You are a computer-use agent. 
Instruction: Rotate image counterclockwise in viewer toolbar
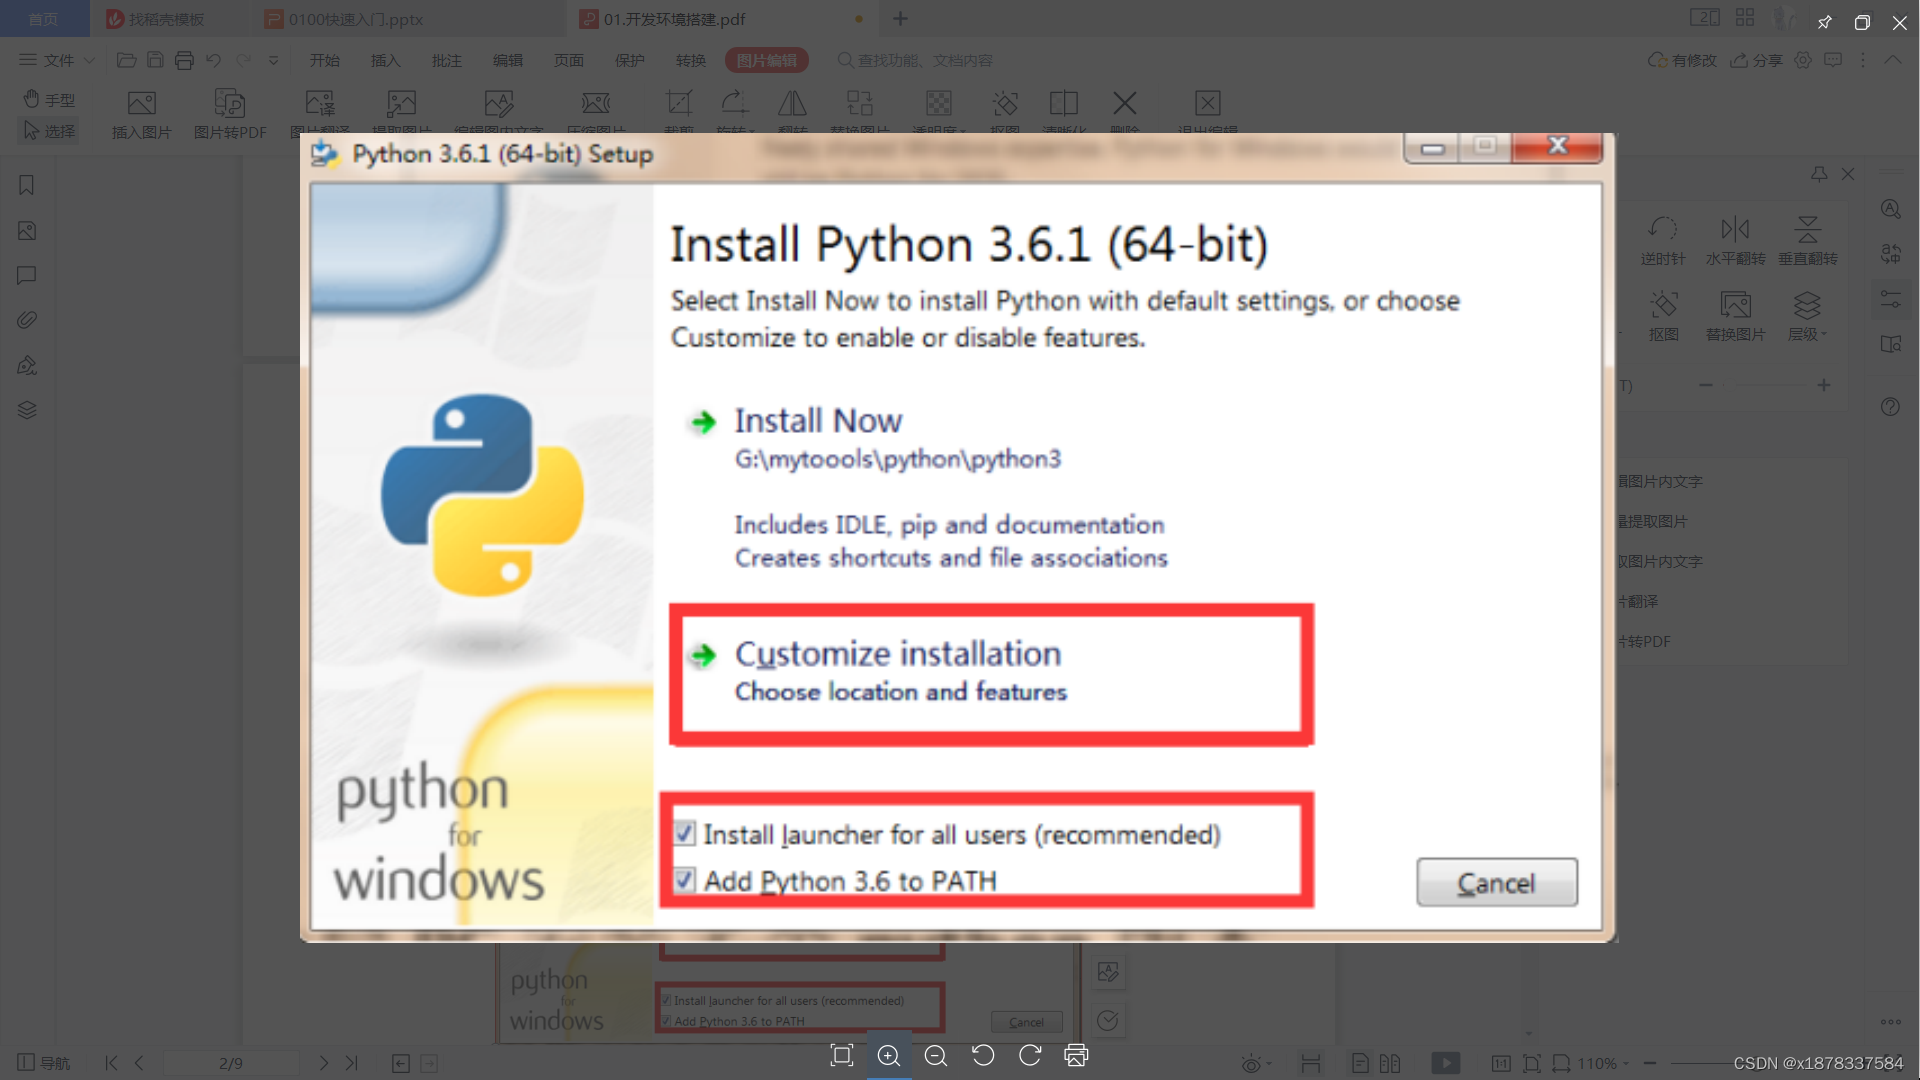983,1056
